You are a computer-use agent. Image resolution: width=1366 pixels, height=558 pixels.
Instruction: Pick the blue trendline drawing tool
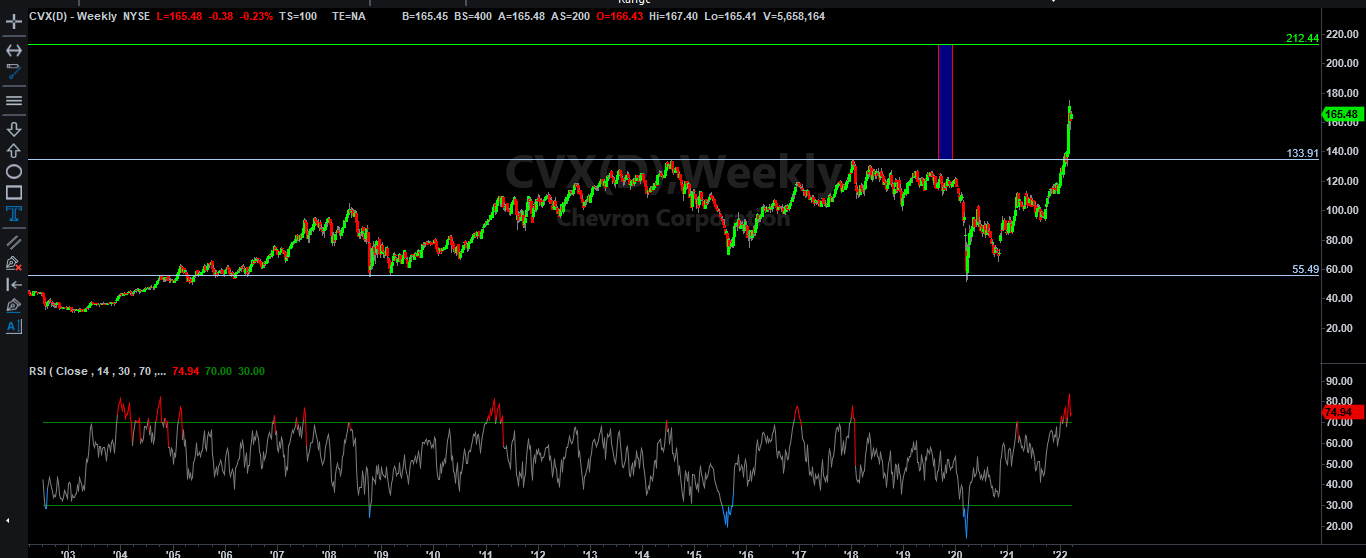(14, 71)
